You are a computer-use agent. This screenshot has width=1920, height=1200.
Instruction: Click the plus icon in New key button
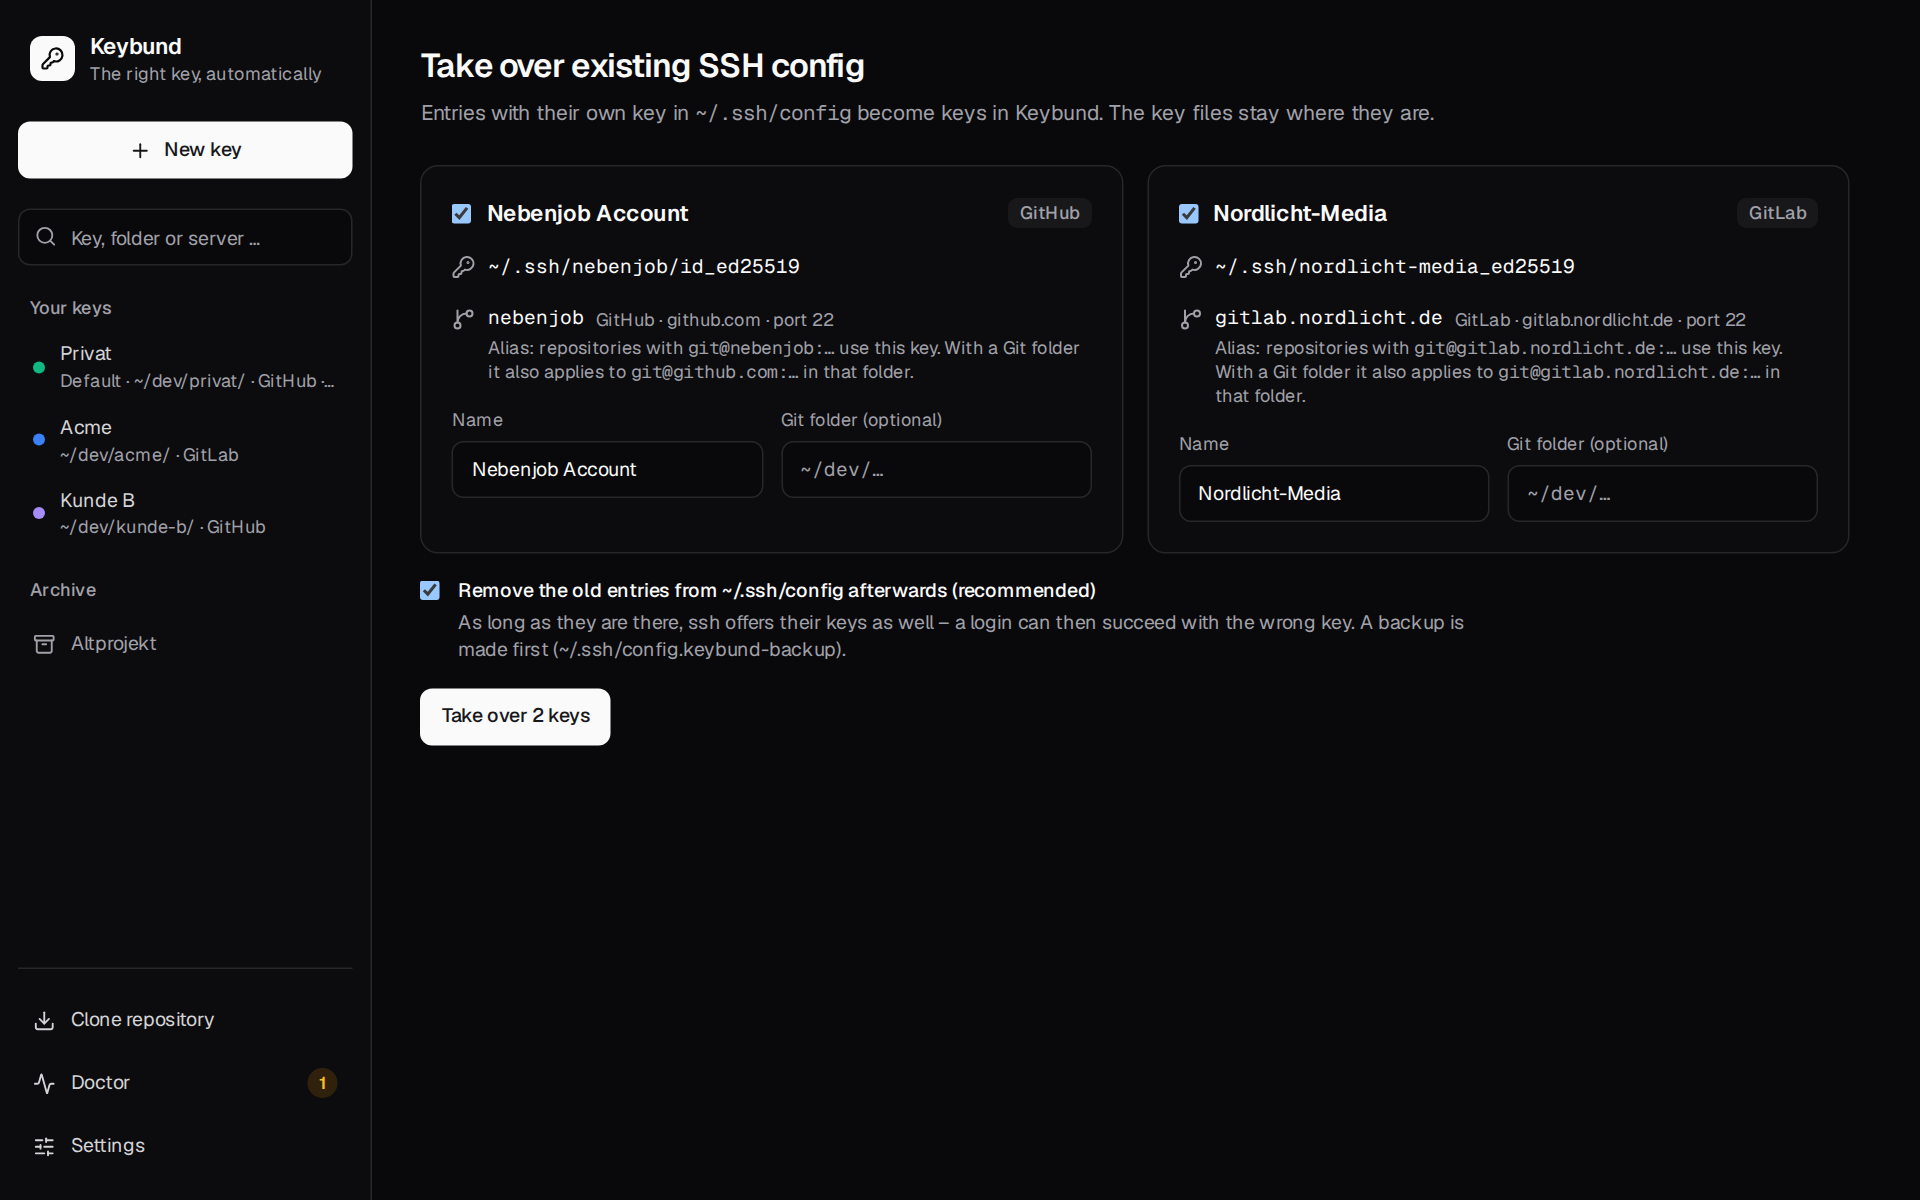click(x=140, y=150)
